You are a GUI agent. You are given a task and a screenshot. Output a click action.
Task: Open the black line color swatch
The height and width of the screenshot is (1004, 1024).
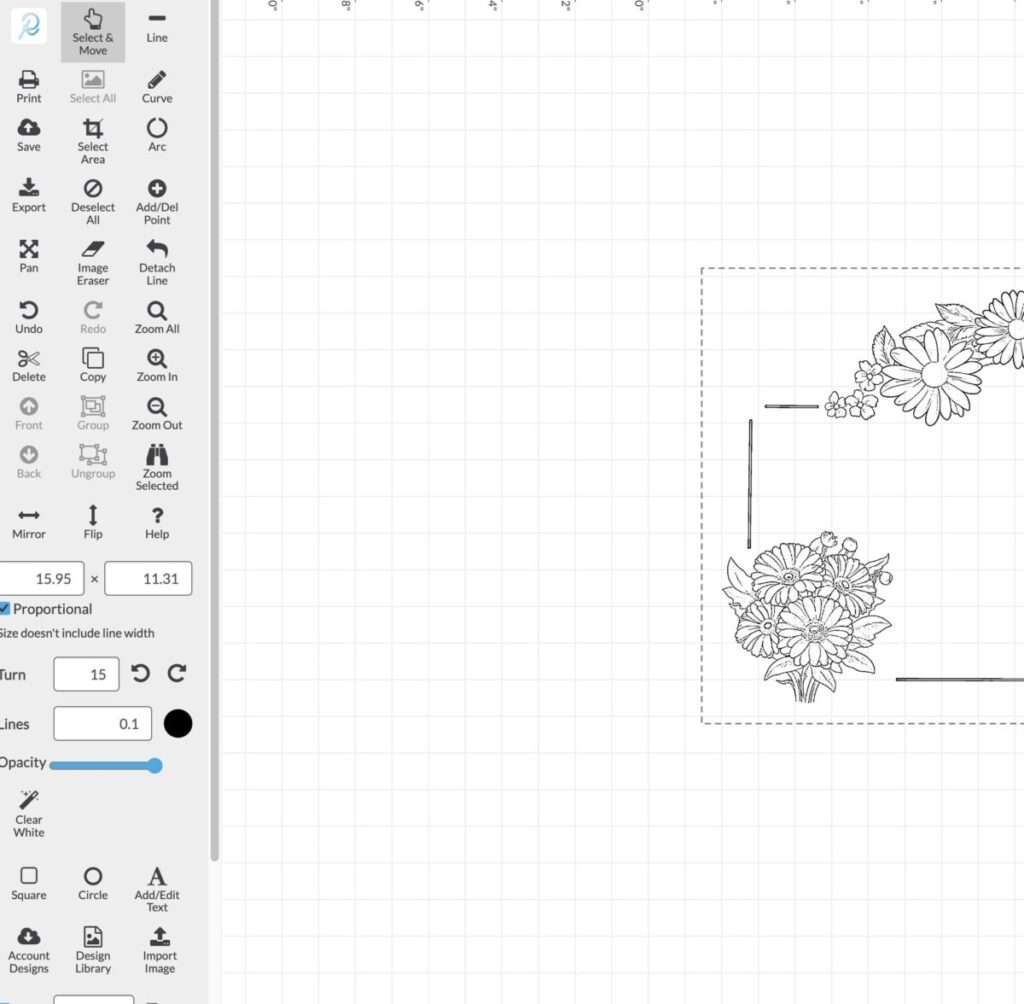(178, 724)
